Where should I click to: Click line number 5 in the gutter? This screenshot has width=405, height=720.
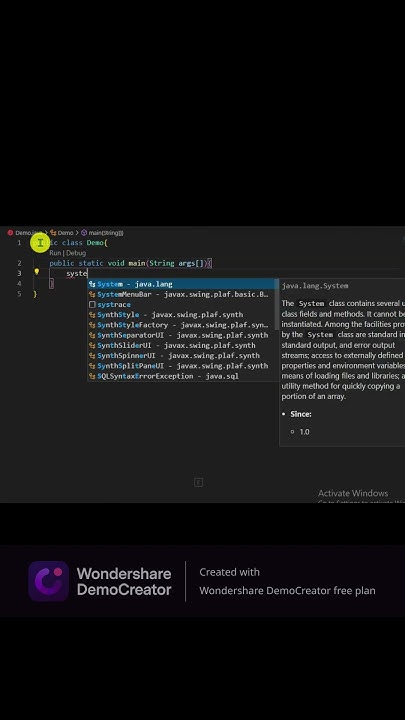point(19,293)
